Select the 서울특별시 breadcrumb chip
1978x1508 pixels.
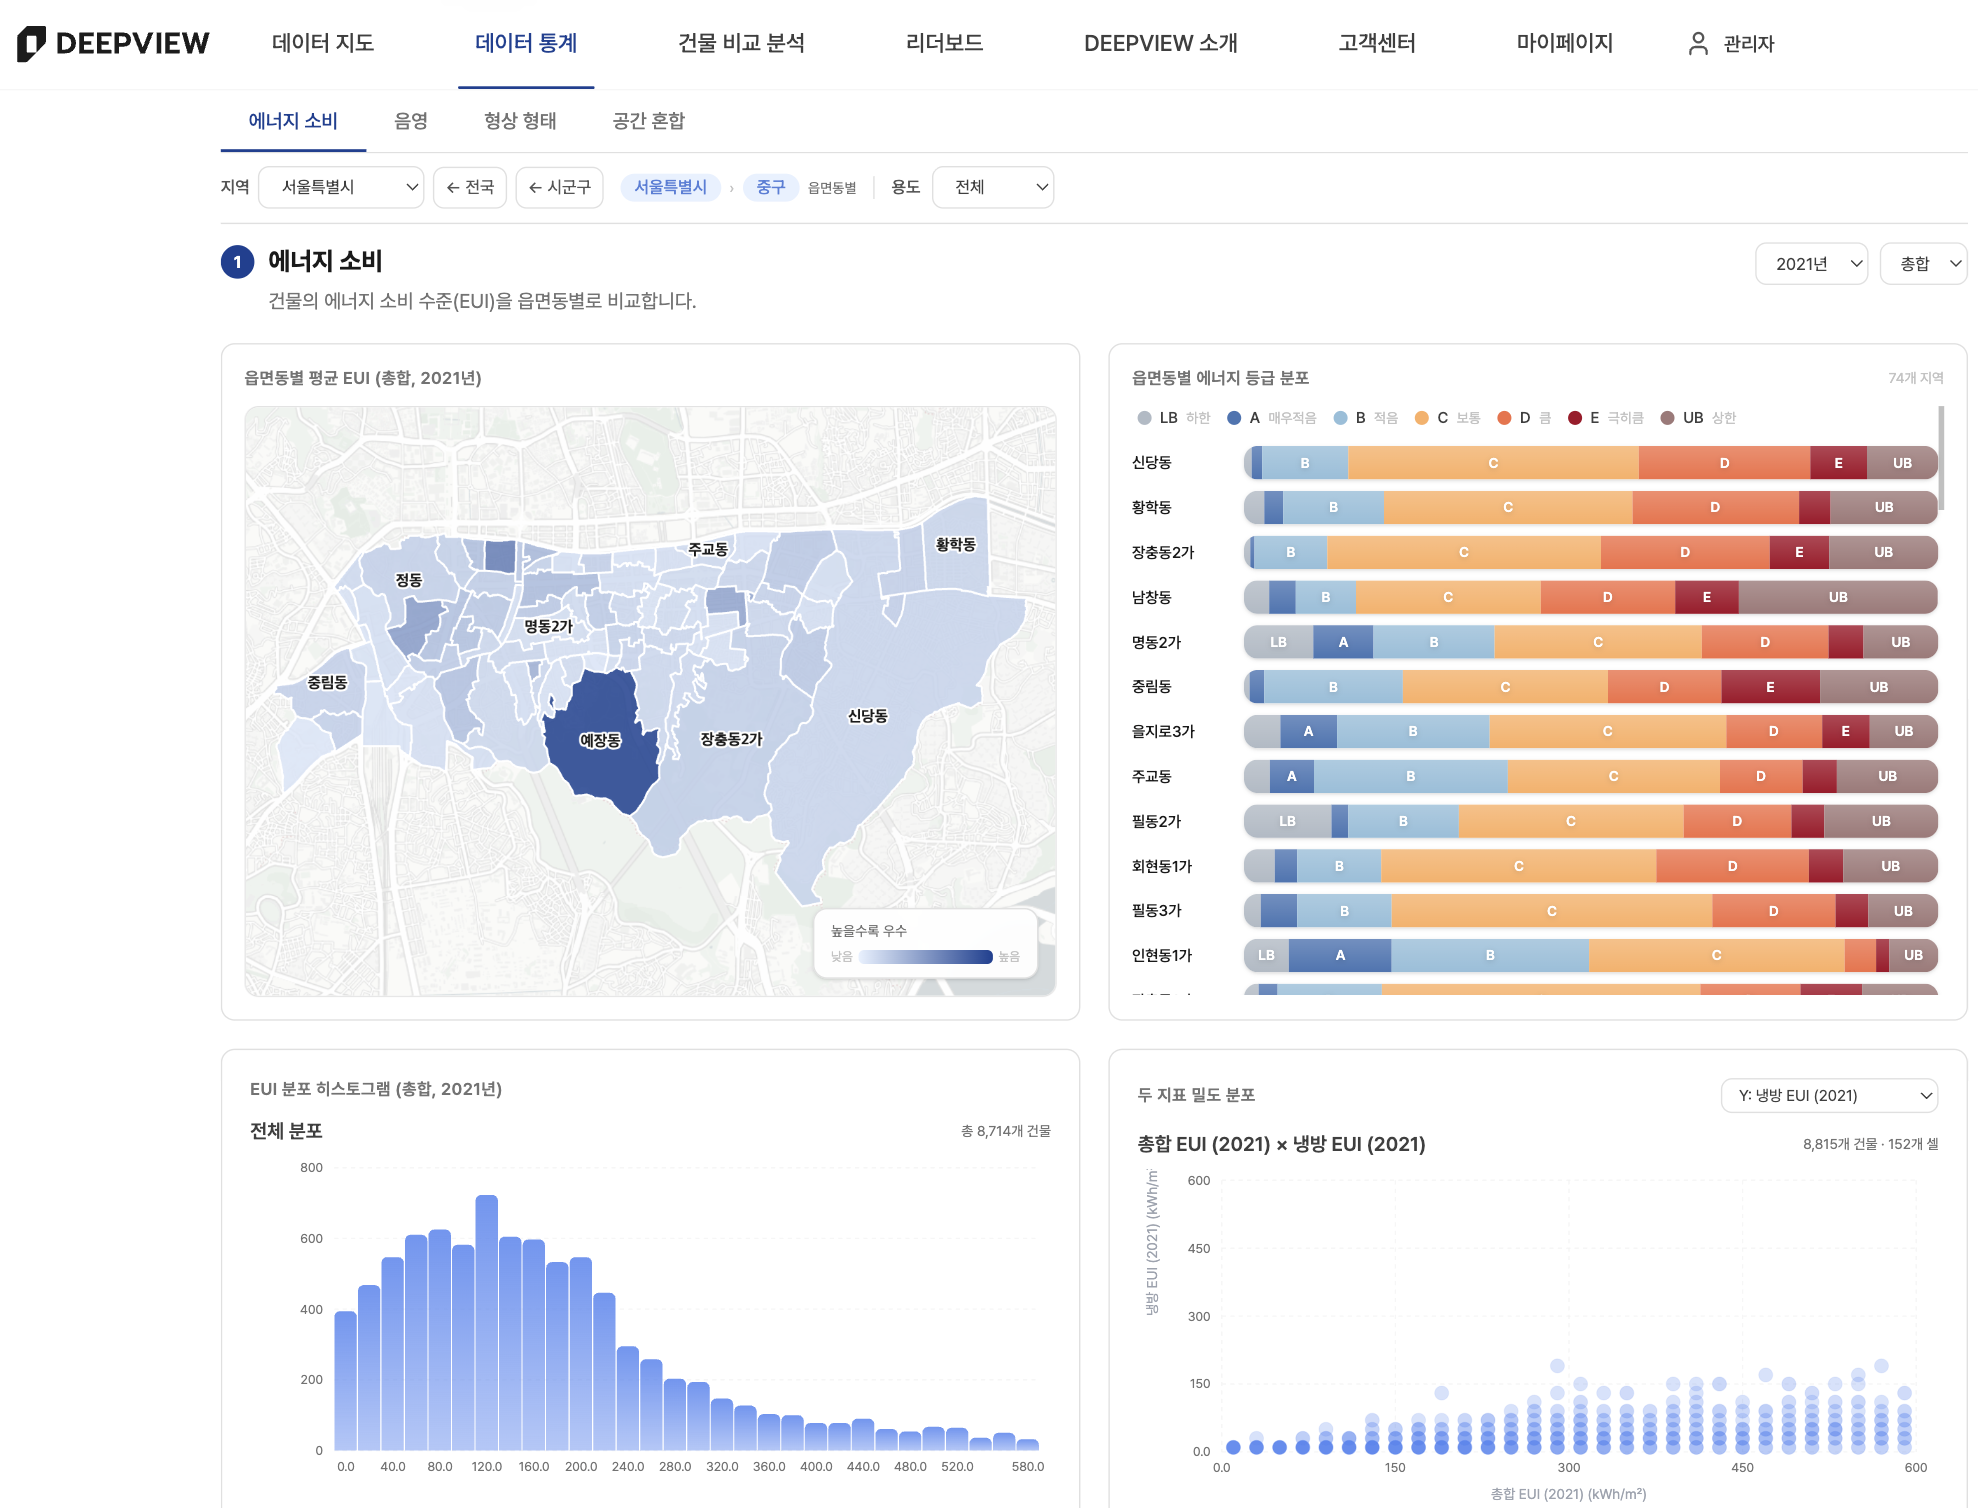(x=670, y=187)
